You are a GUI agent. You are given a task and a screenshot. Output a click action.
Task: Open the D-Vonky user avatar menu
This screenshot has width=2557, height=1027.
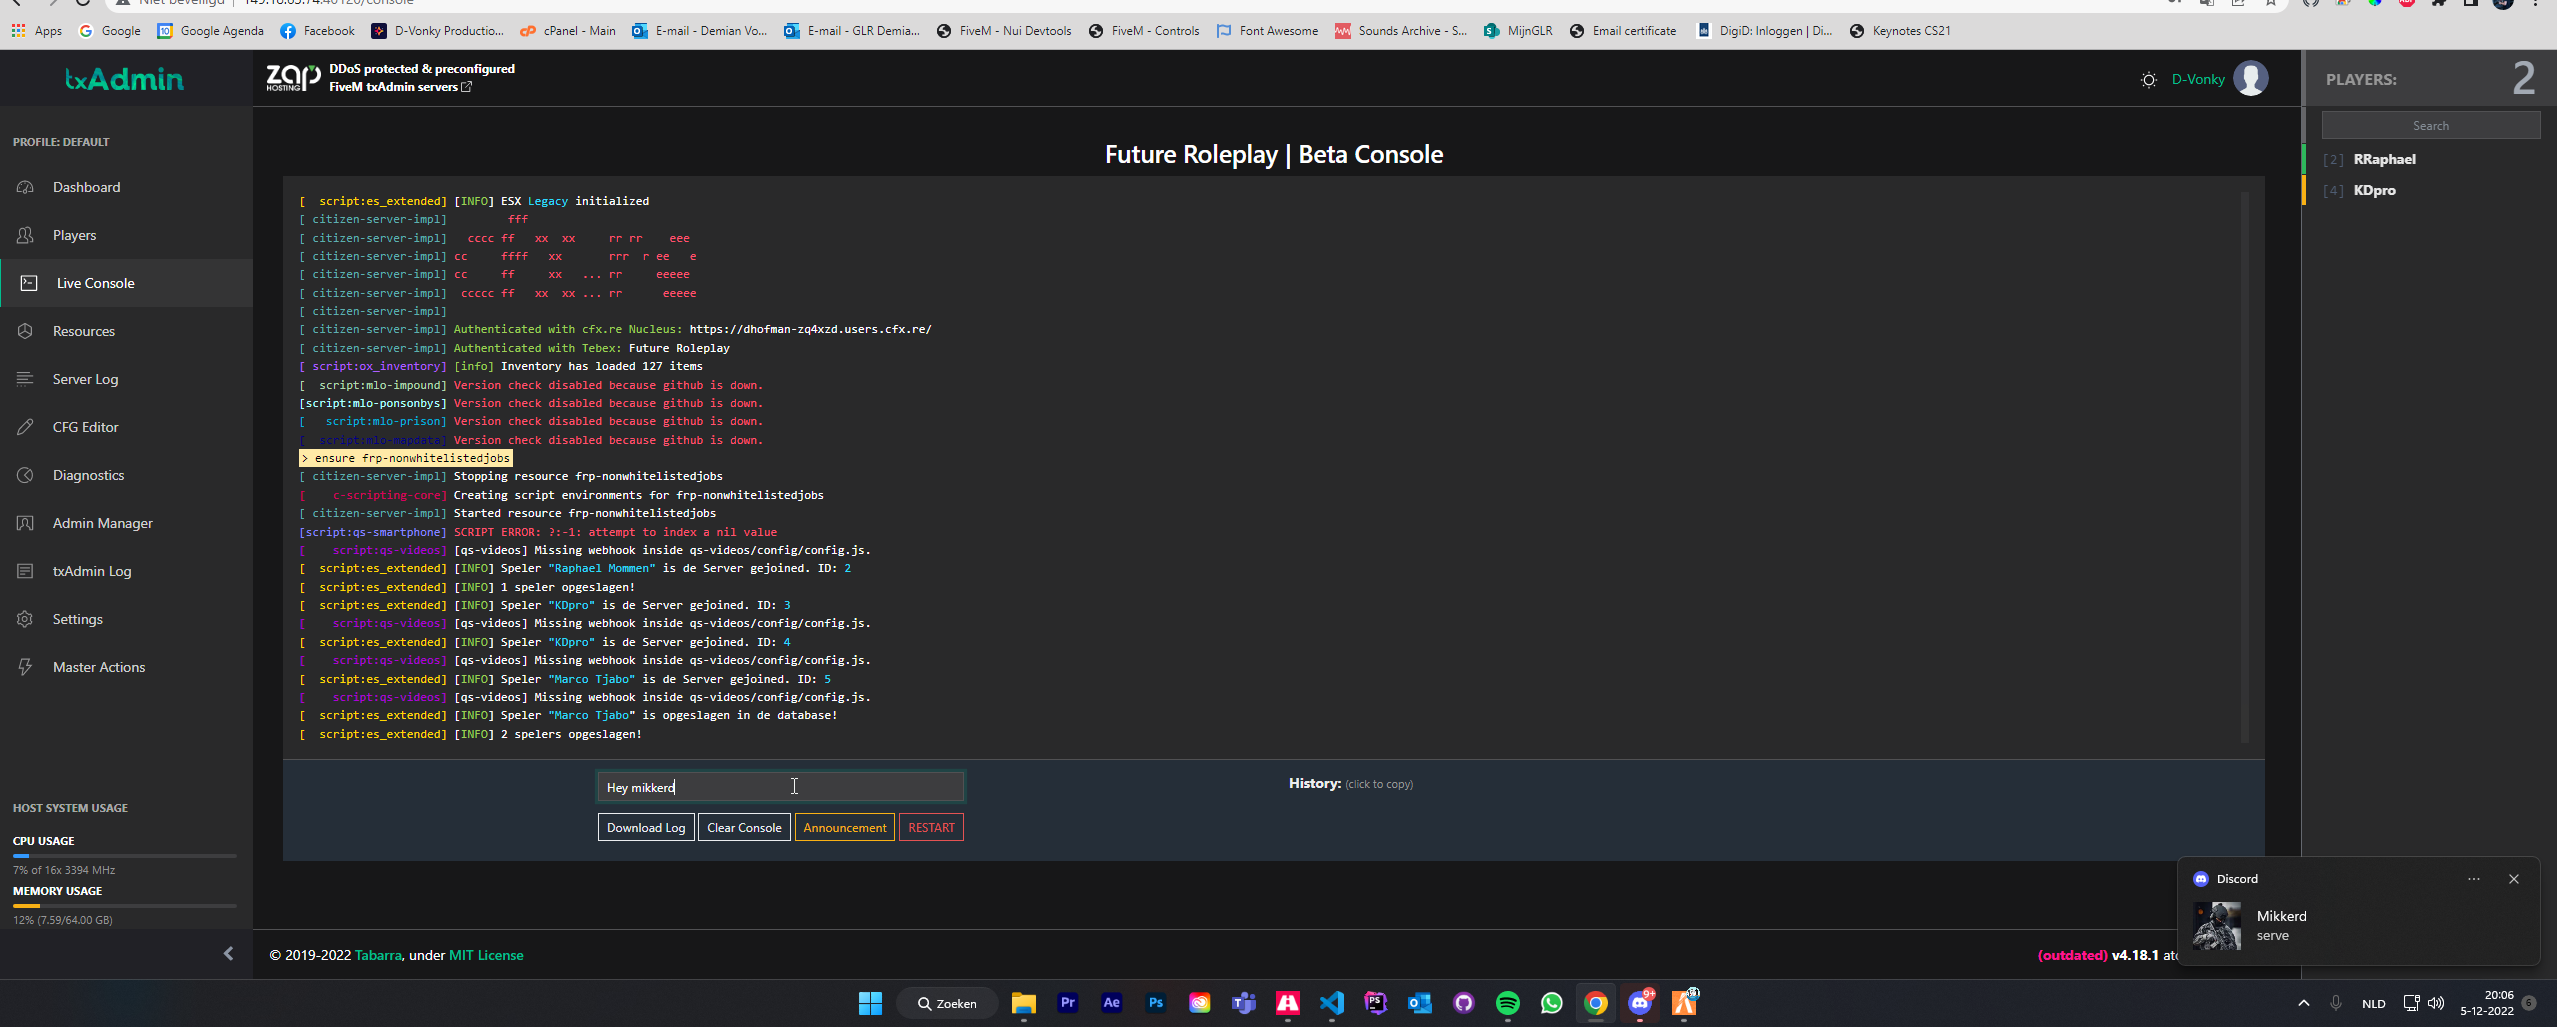[2250, 79]
